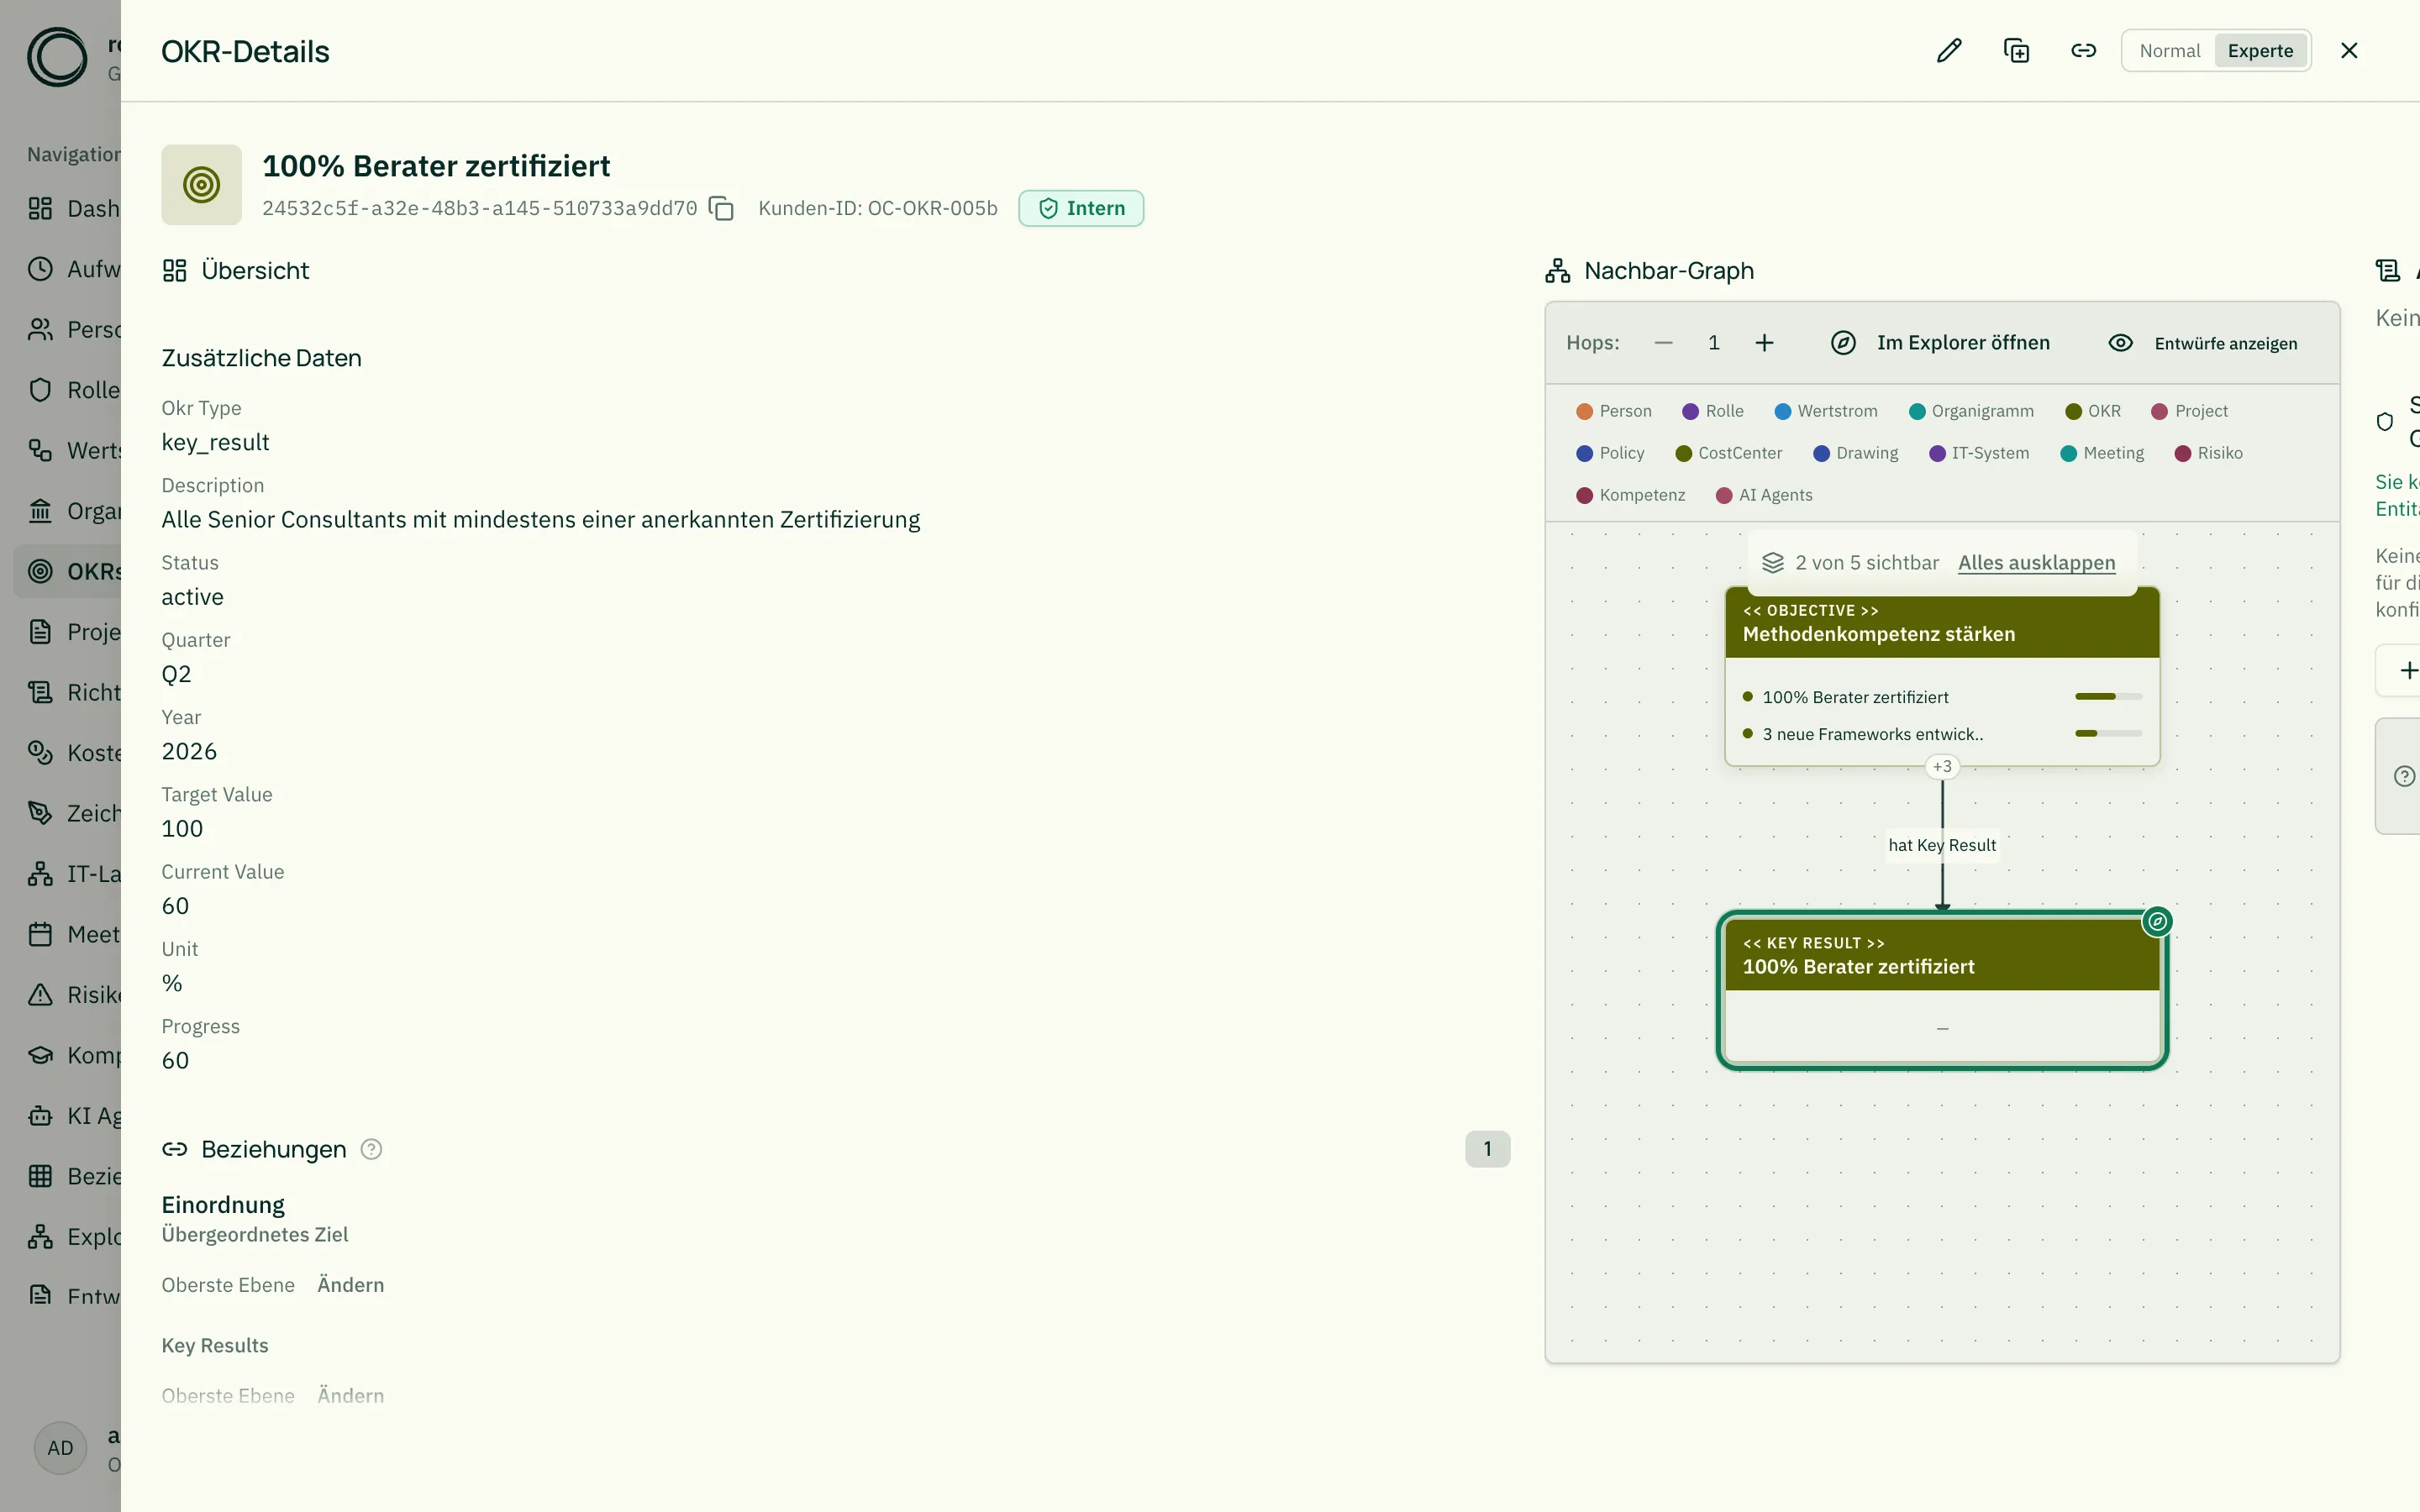Close the OKR-Details panel
This screenshot has height=1512, width=2420.
tap(2349, 51)
